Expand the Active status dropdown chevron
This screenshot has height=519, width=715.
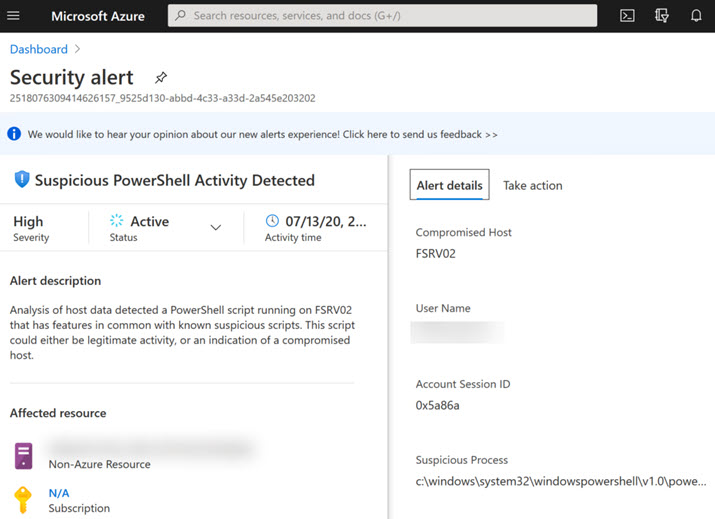tap(216, 227)
